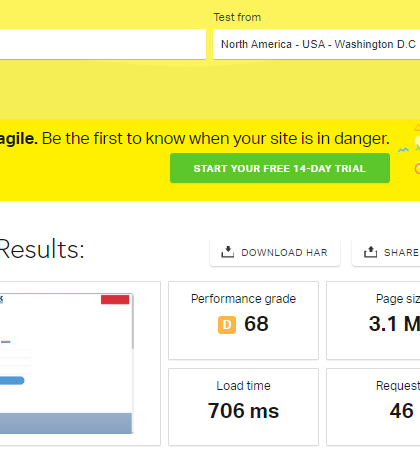Click the orange D grade badge
The image size is (420, 467).
click(x=227, y=324)
